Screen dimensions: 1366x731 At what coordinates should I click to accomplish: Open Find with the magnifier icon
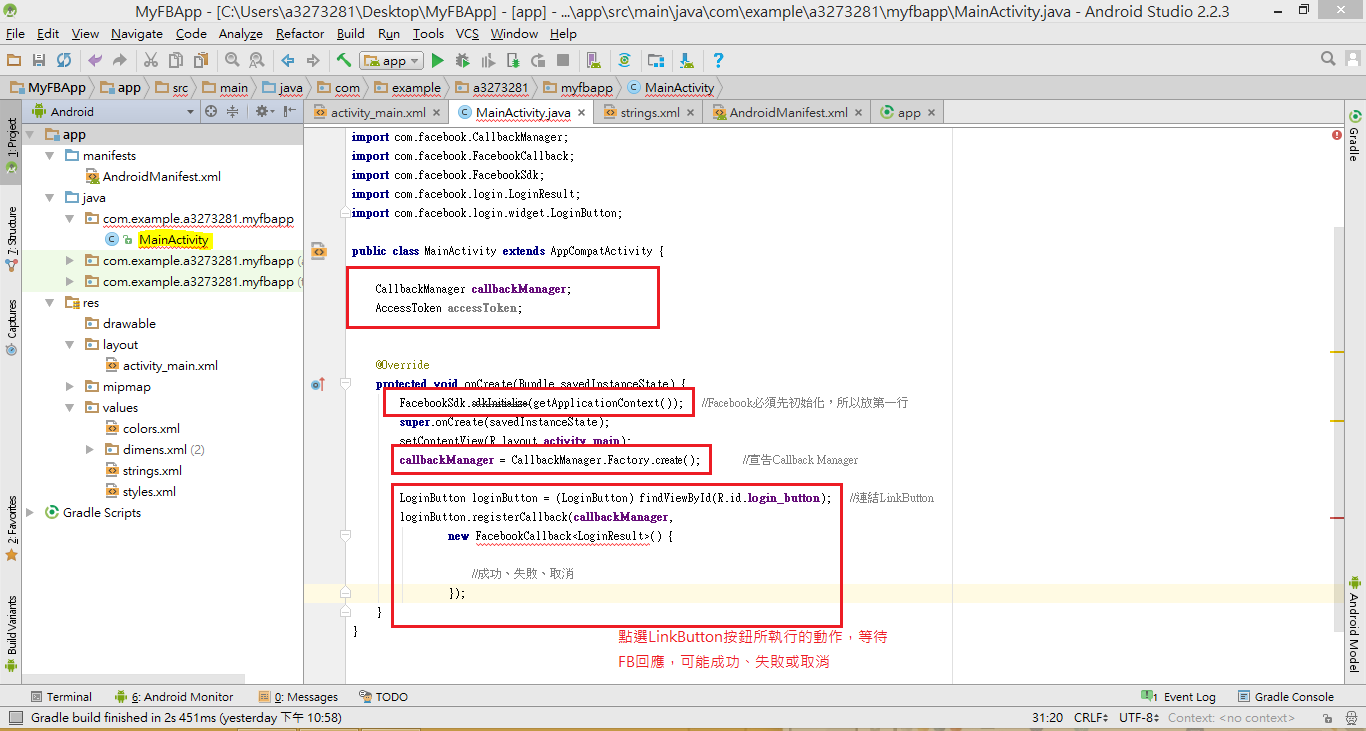tap(232, 61)
